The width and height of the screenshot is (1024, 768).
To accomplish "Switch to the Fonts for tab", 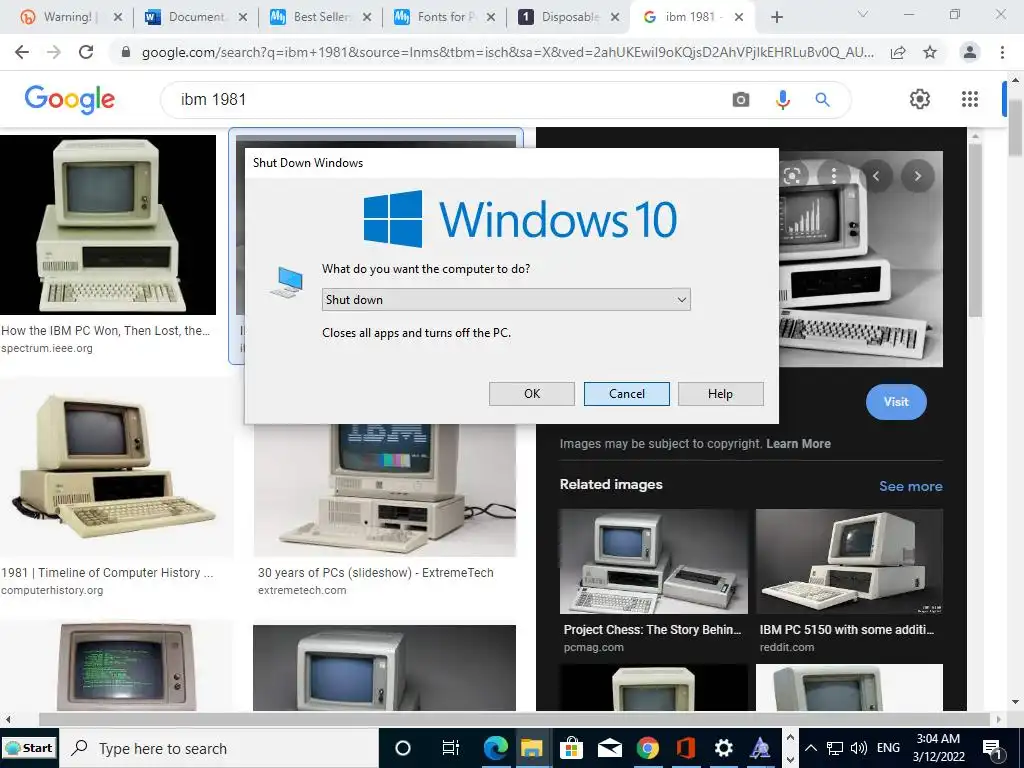I will click(445, 17).
